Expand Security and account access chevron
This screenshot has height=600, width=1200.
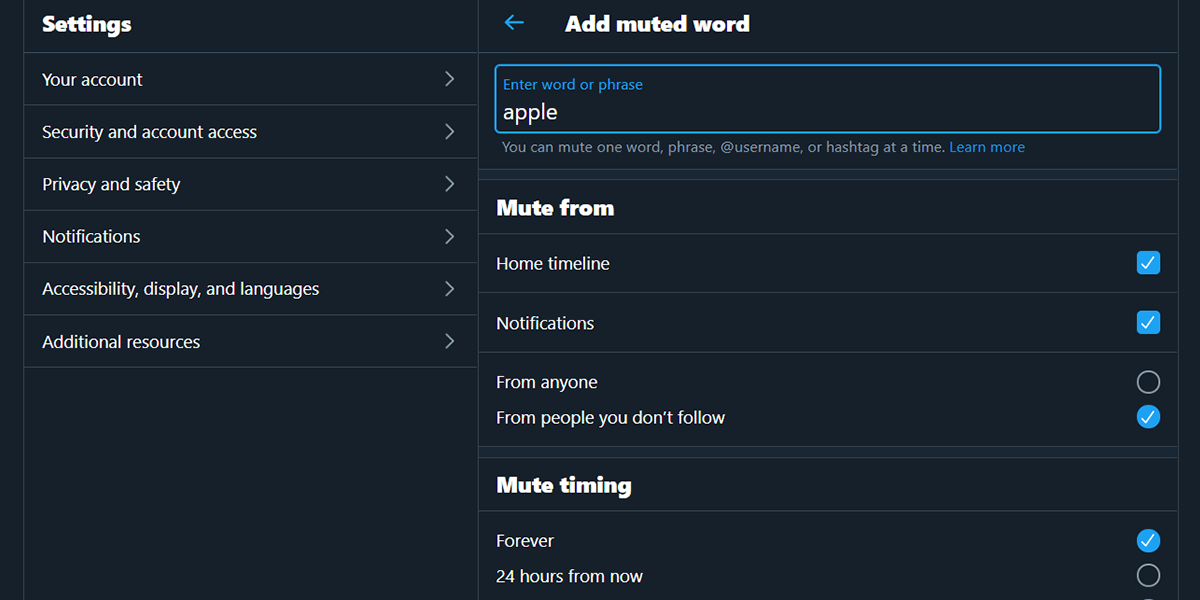449,132
